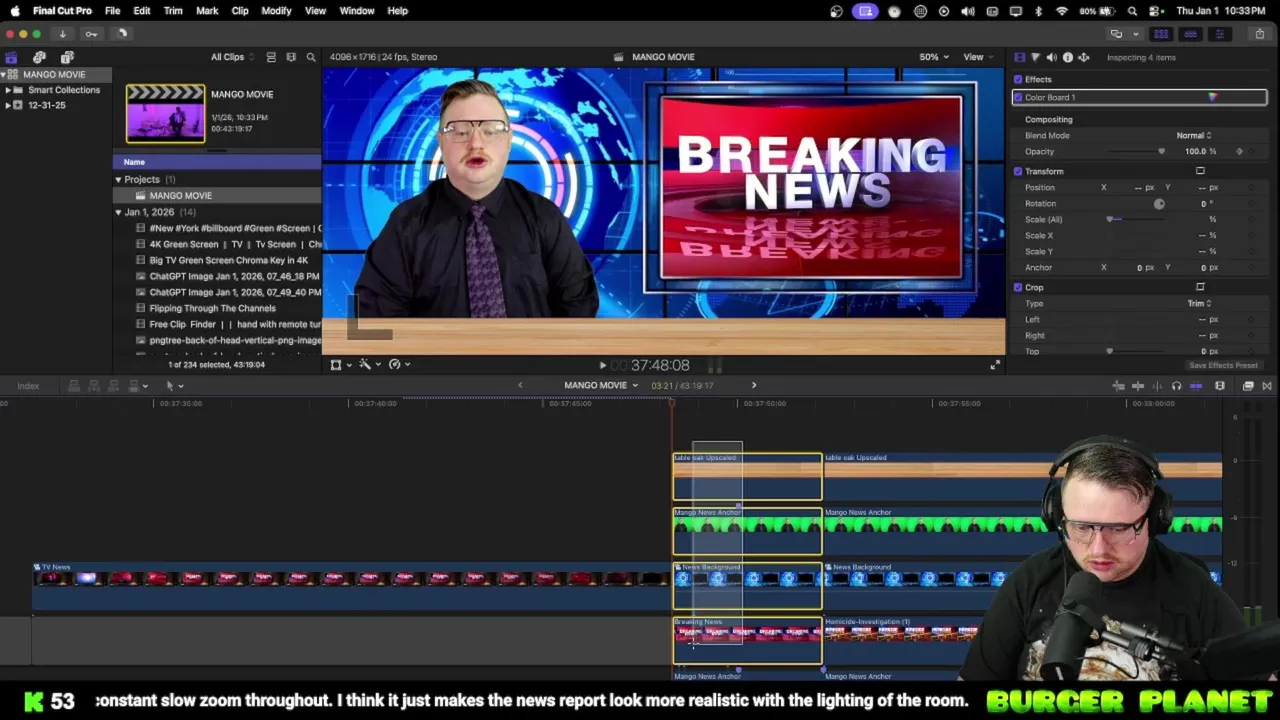Screen dimensions: 1280x720
Task: Open the viewer View options menu
Action: pos(977,57)
